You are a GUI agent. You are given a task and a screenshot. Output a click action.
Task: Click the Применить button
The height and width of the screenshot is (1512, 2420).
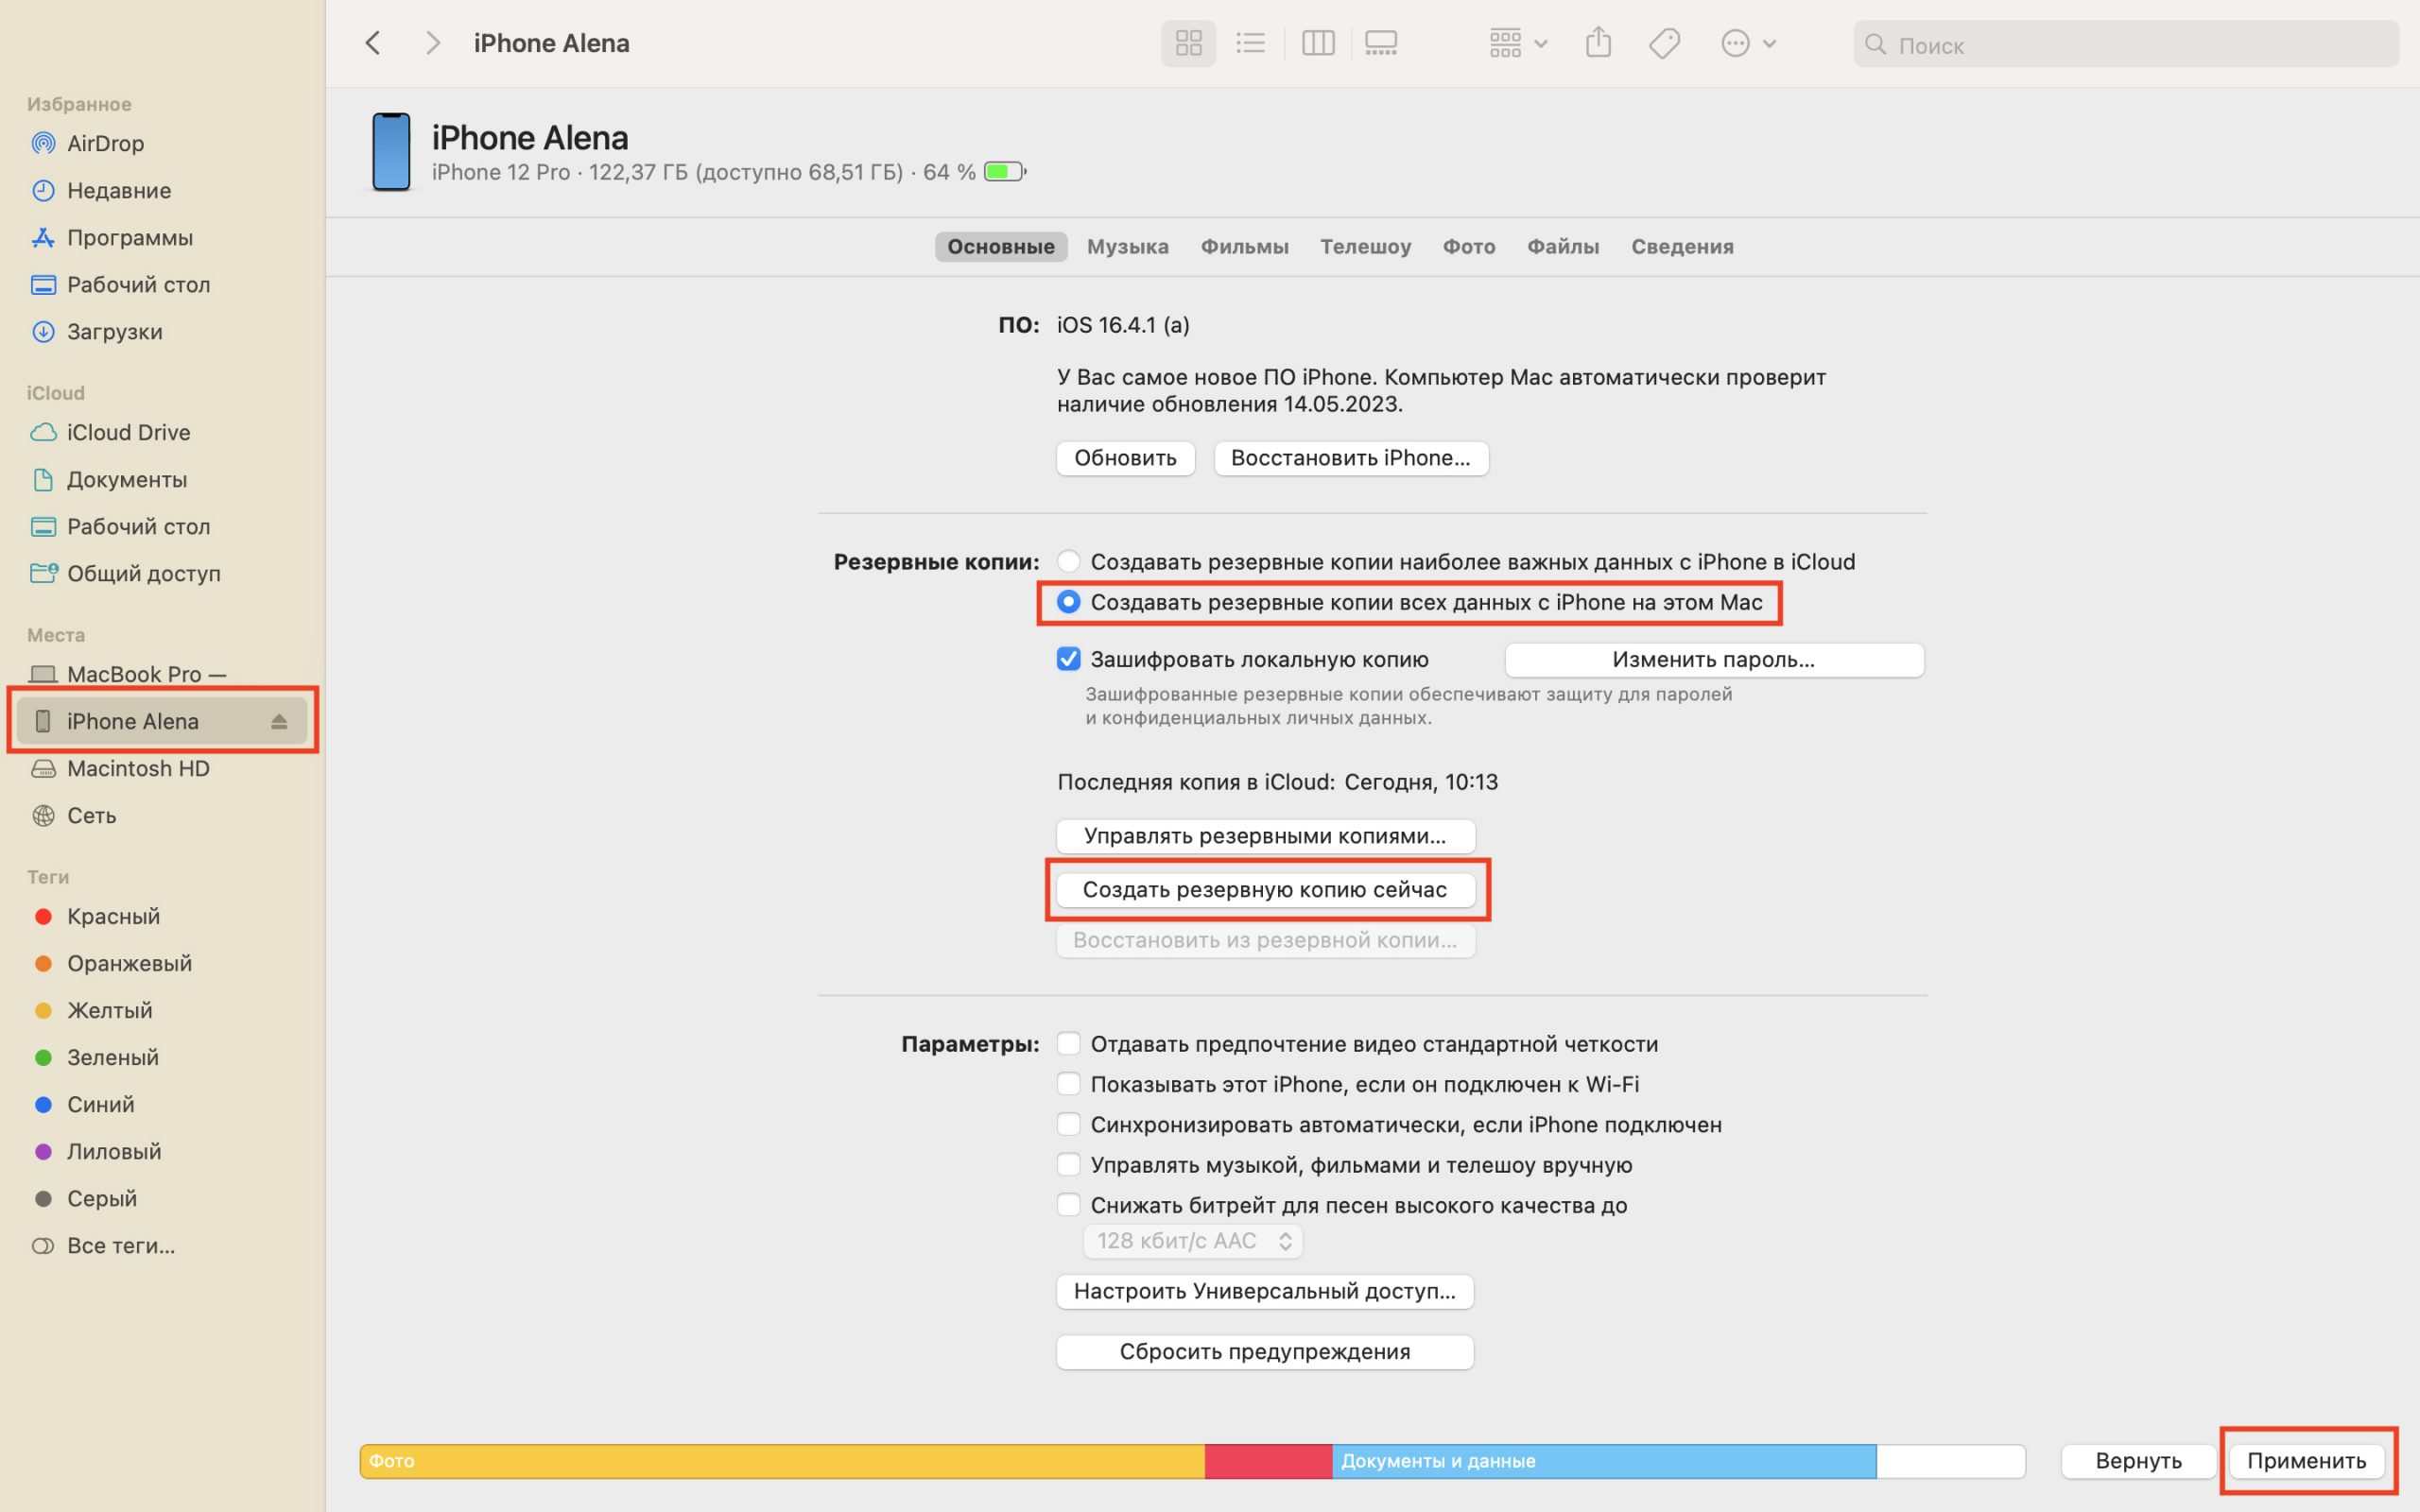[x=2306, y=1461]
